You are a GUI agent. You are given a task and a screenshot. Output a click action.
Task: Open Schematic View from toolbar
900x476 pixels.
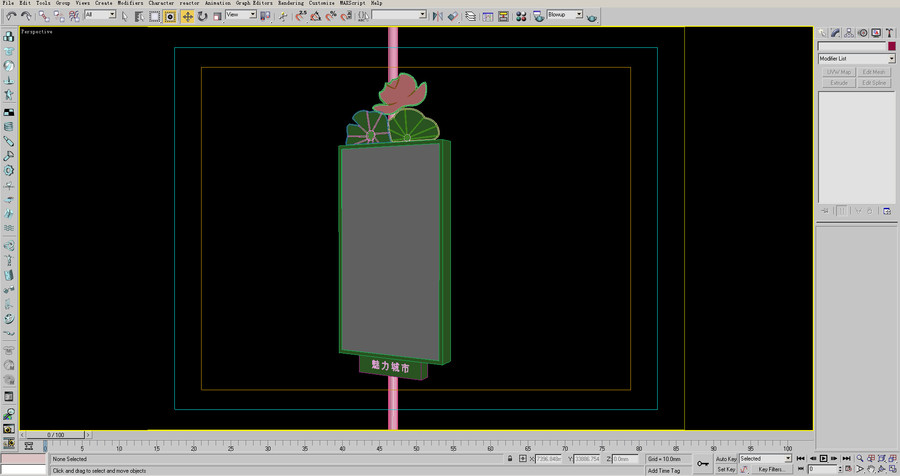[503, 16]
